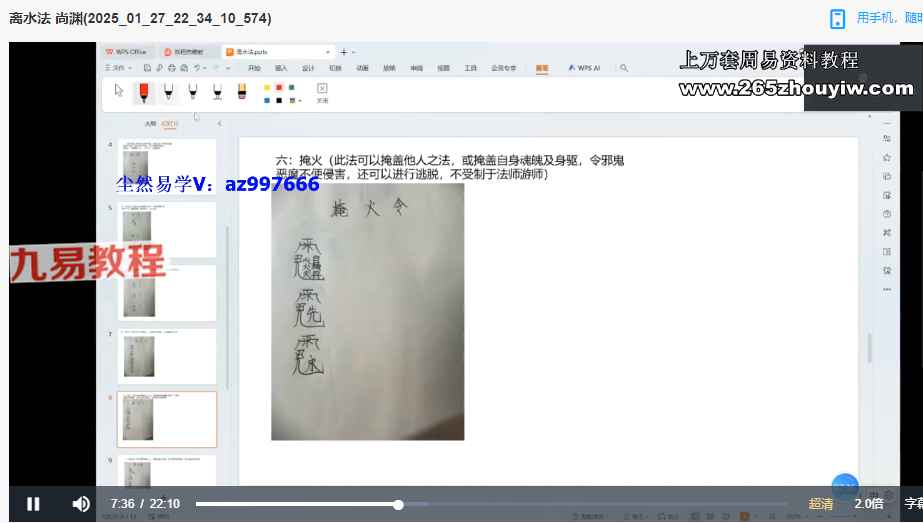Open the 2.0倍 playback speed menu
This screenshot has height=523, width=923.
click(x=869, y=504)
